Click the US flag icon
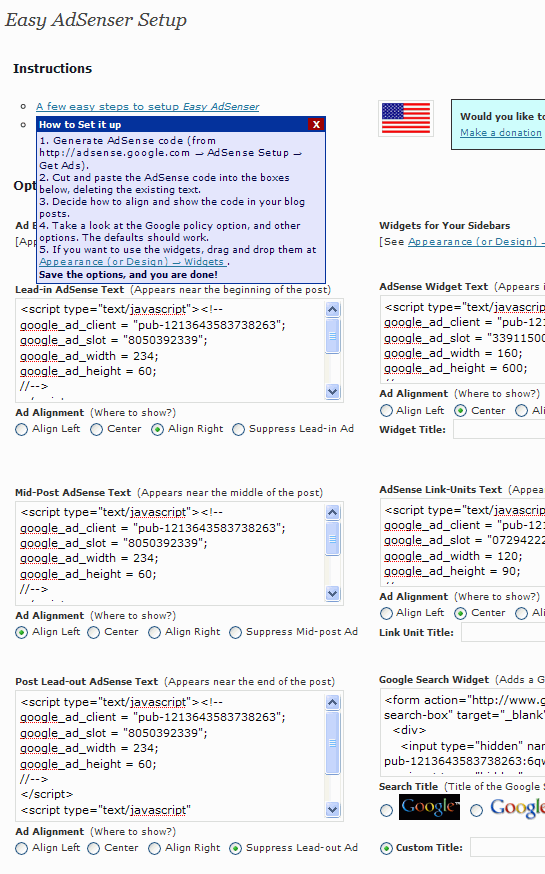This screenshot has height=874, width=545. click(x=406, y=118)
